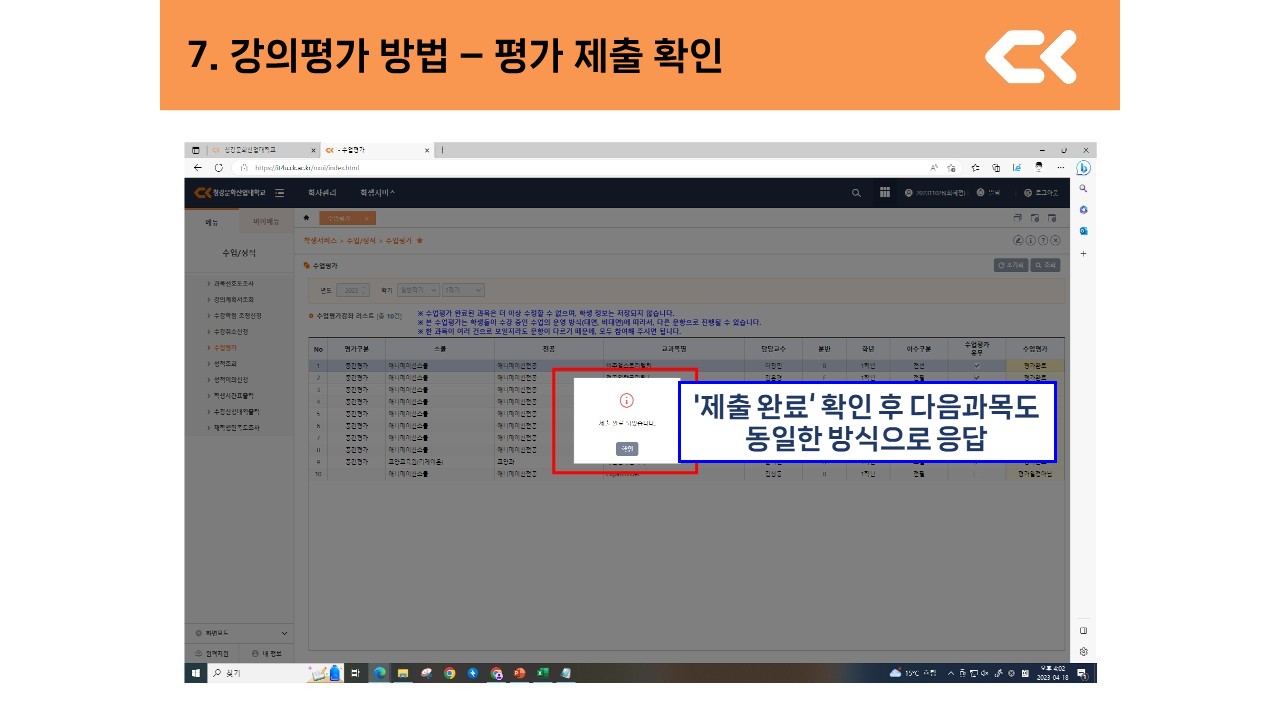Screen dimensions: 1280x720
Task: Open the 1학기 term dropdown
Action: point(463,290)
